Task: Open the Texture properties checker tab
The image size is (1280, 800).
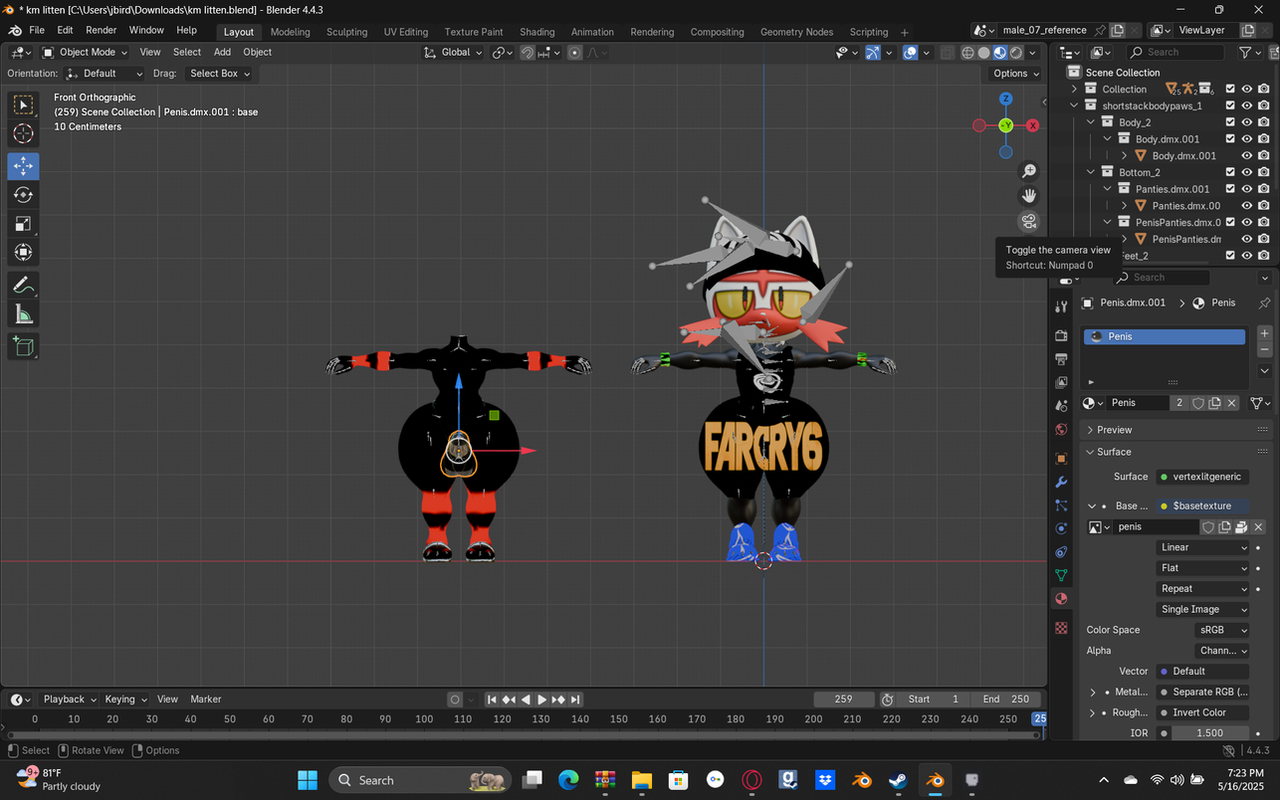Action: [x=1062, y=628]
